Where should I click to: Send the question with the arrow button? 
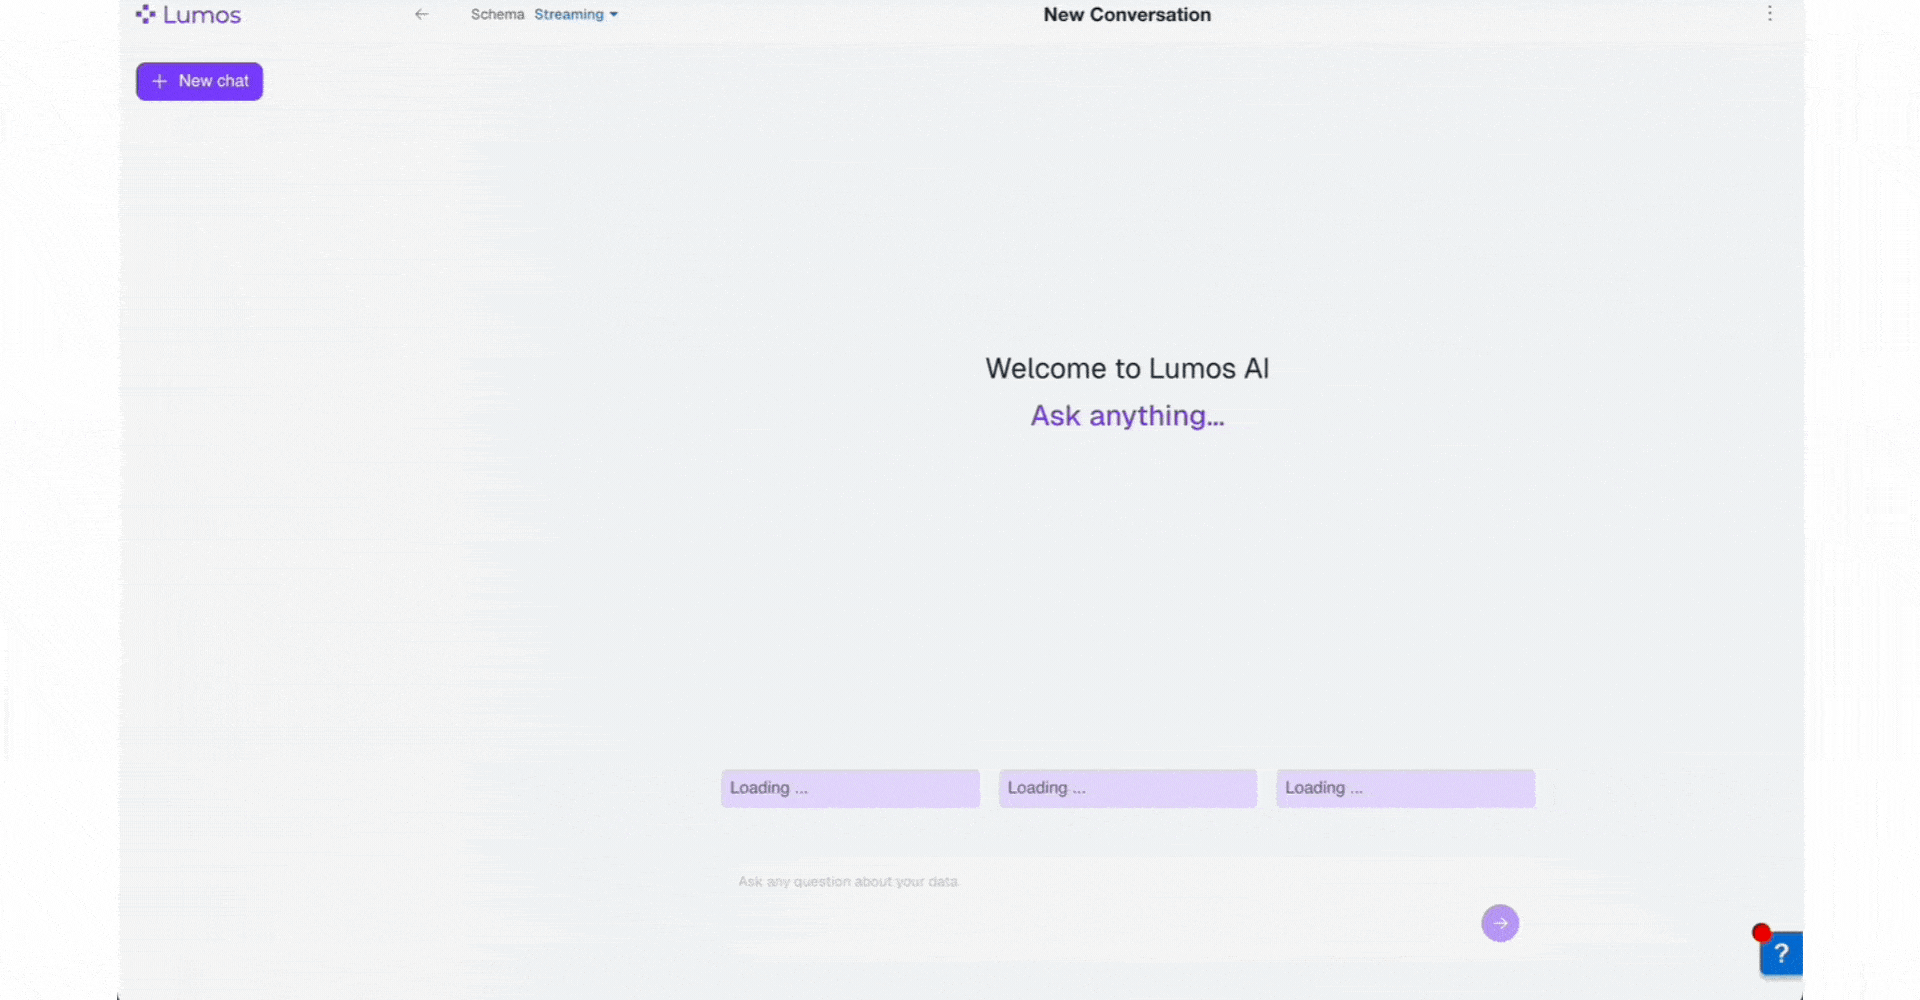(1500, 923)
